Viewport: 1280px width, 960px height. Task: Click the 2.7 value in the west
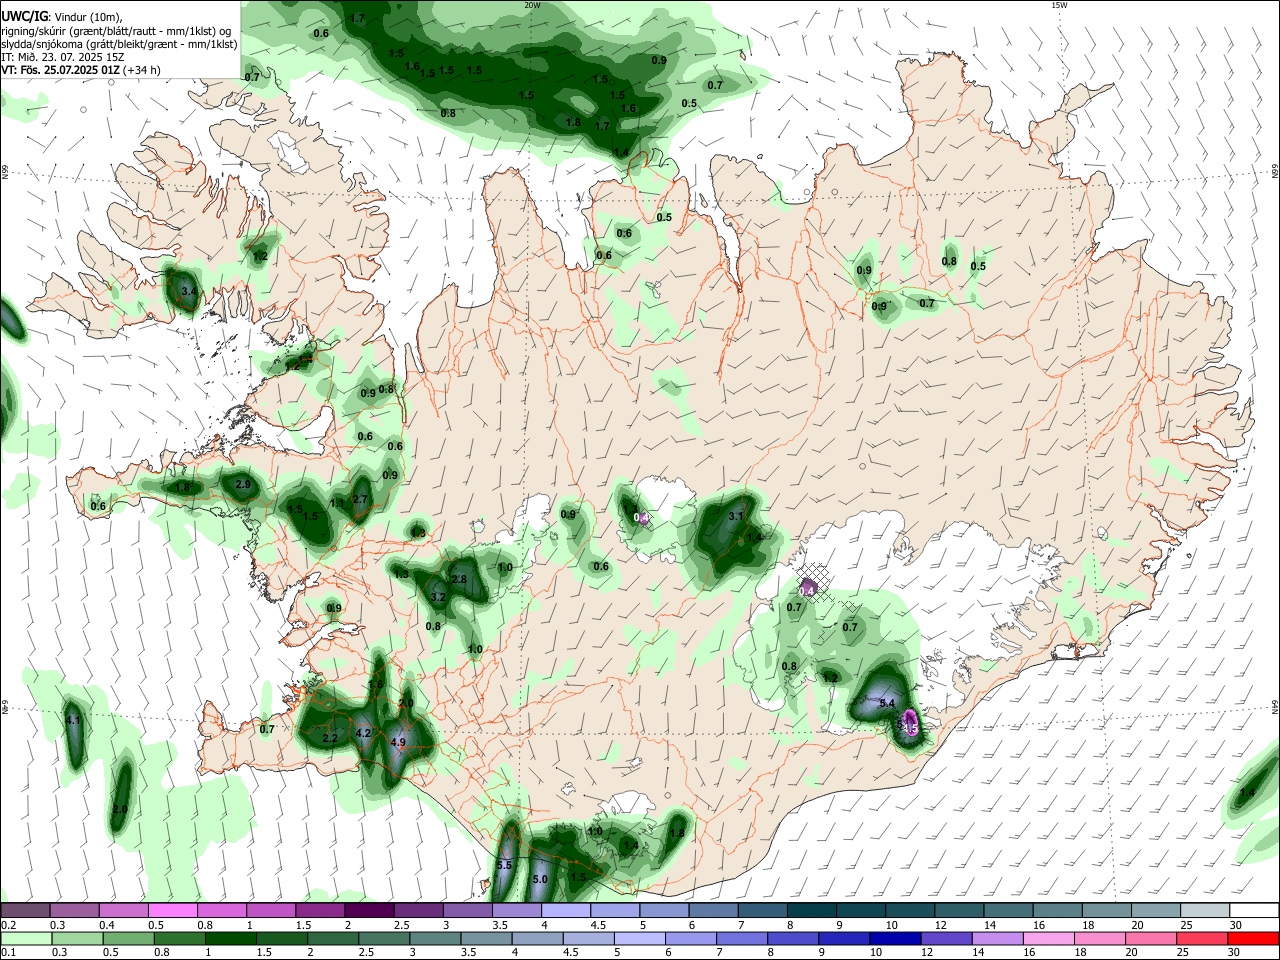(361, 499)
